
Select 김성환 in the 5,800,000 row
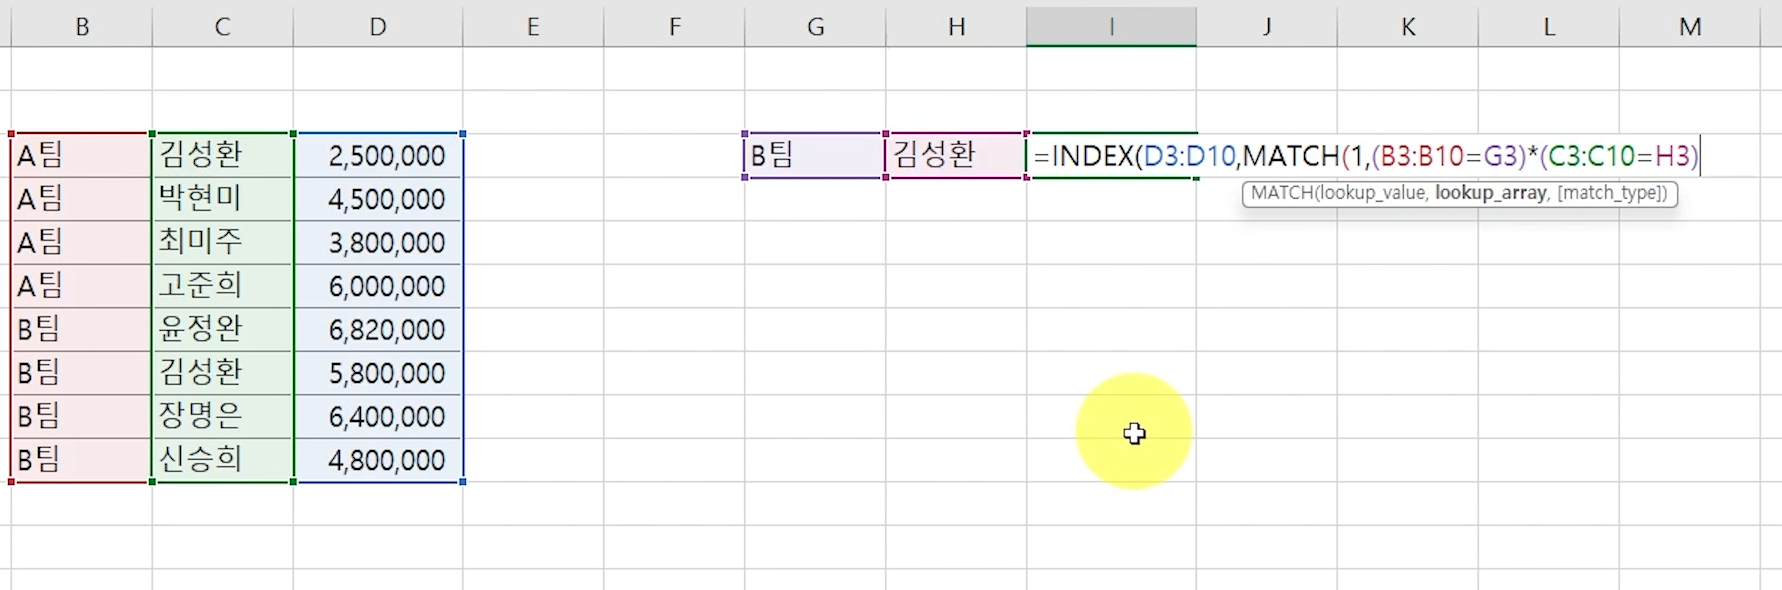coord(223,373)
